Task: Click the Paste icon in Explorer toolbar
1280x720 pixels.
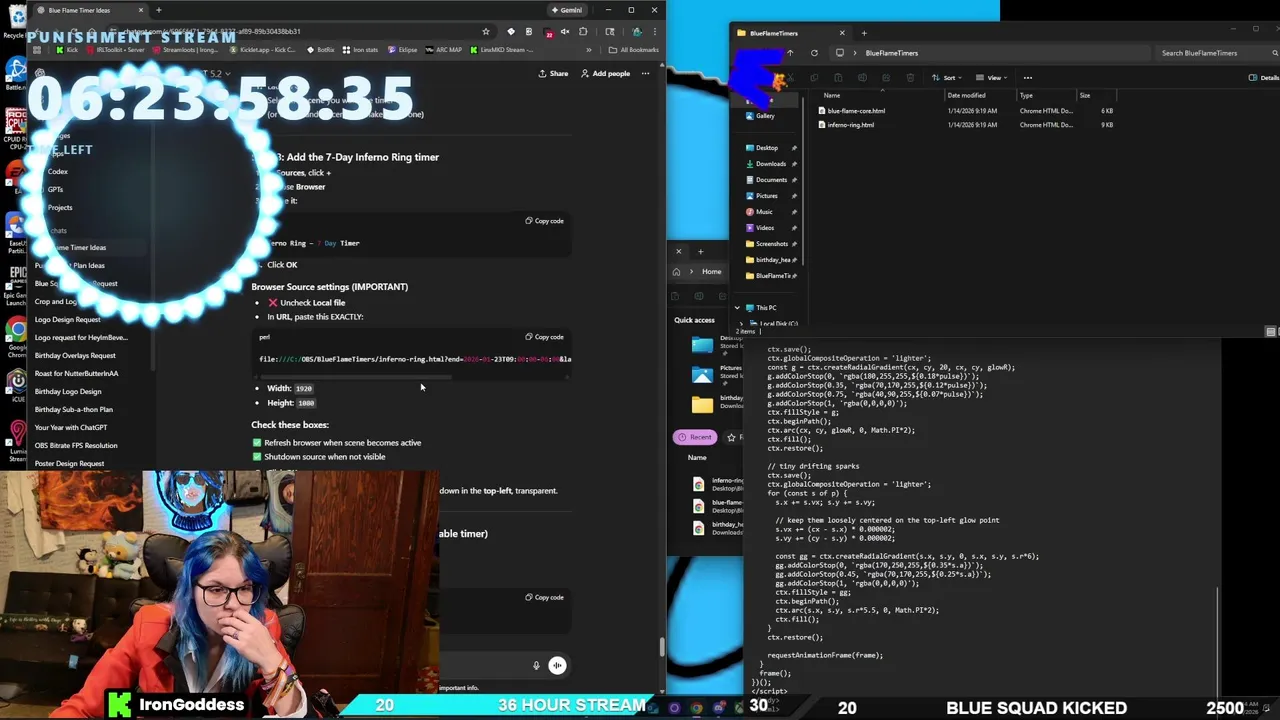Action: [x=838, y=77]
